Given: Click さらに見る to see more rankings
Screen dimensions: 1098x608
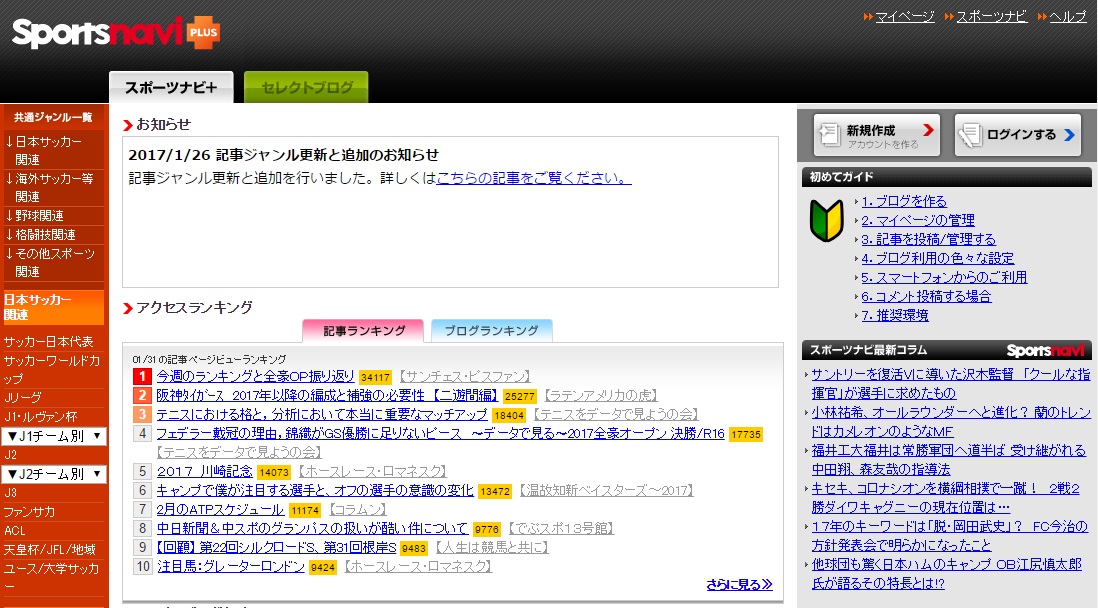Looking at the screenshot, I should [x=739, y=584].
